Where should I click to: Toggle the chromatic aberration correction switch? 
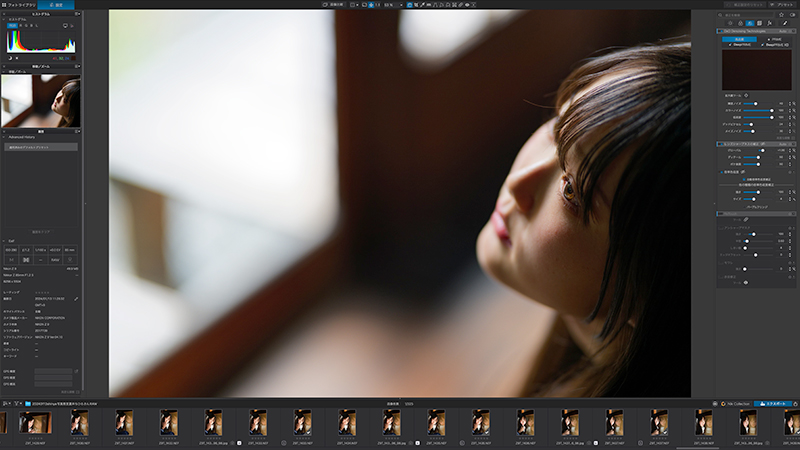coord(721,172)
